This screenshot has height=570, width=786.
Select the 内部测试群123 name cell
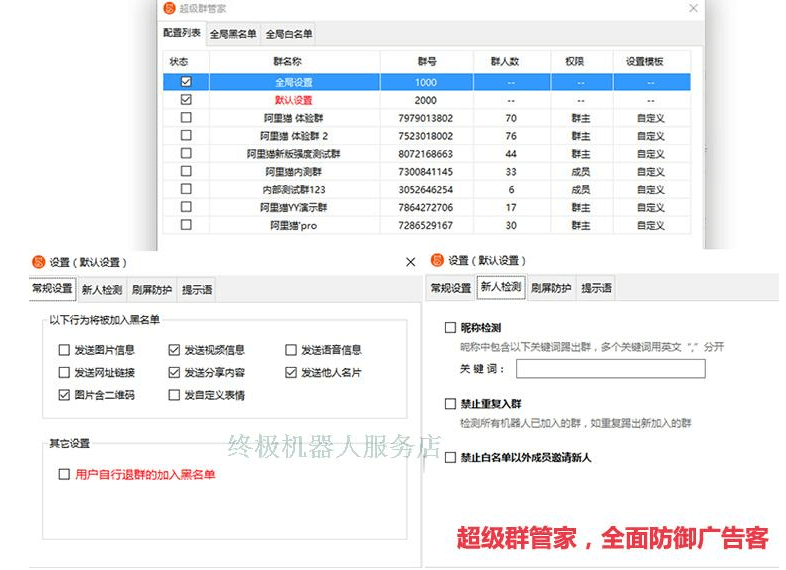coord(294,189)
